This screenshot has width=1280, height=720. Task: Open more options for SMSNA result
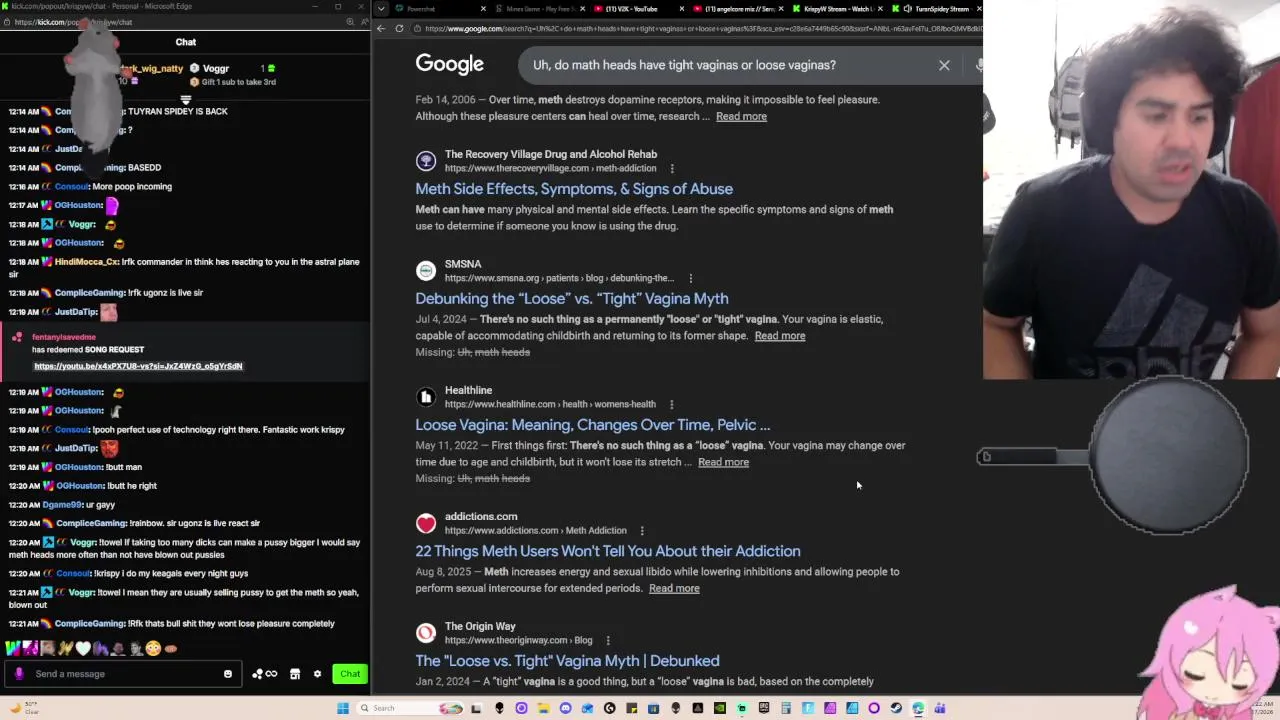click(x=690, y=278)
